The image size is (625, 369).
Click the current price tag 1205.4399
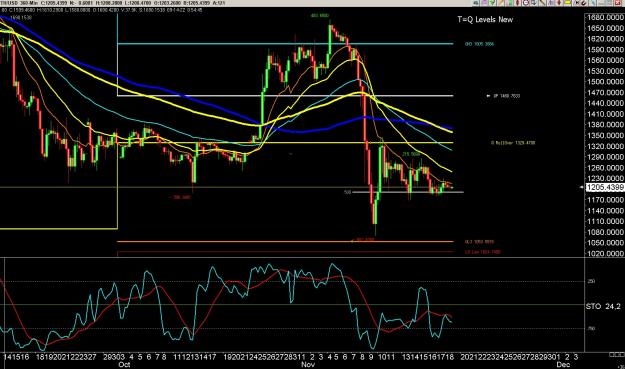[x=604, y=187]
